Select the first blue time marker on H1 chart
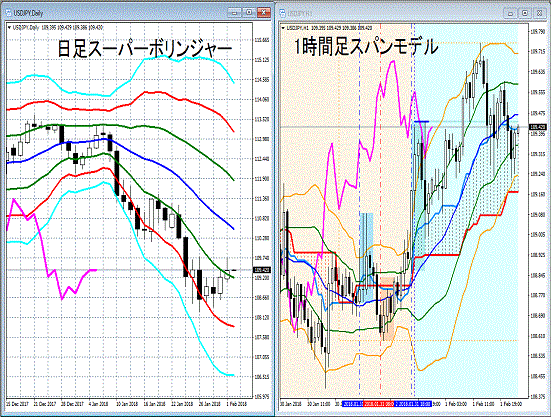 coord(352,404)
